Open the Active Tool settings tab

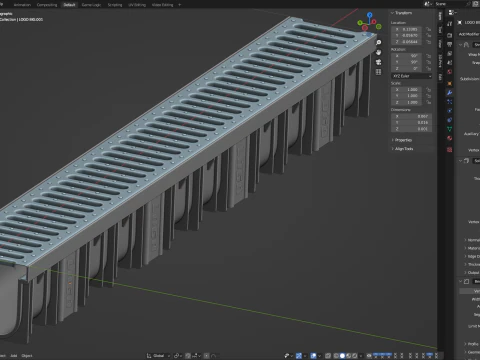[449, 24]
